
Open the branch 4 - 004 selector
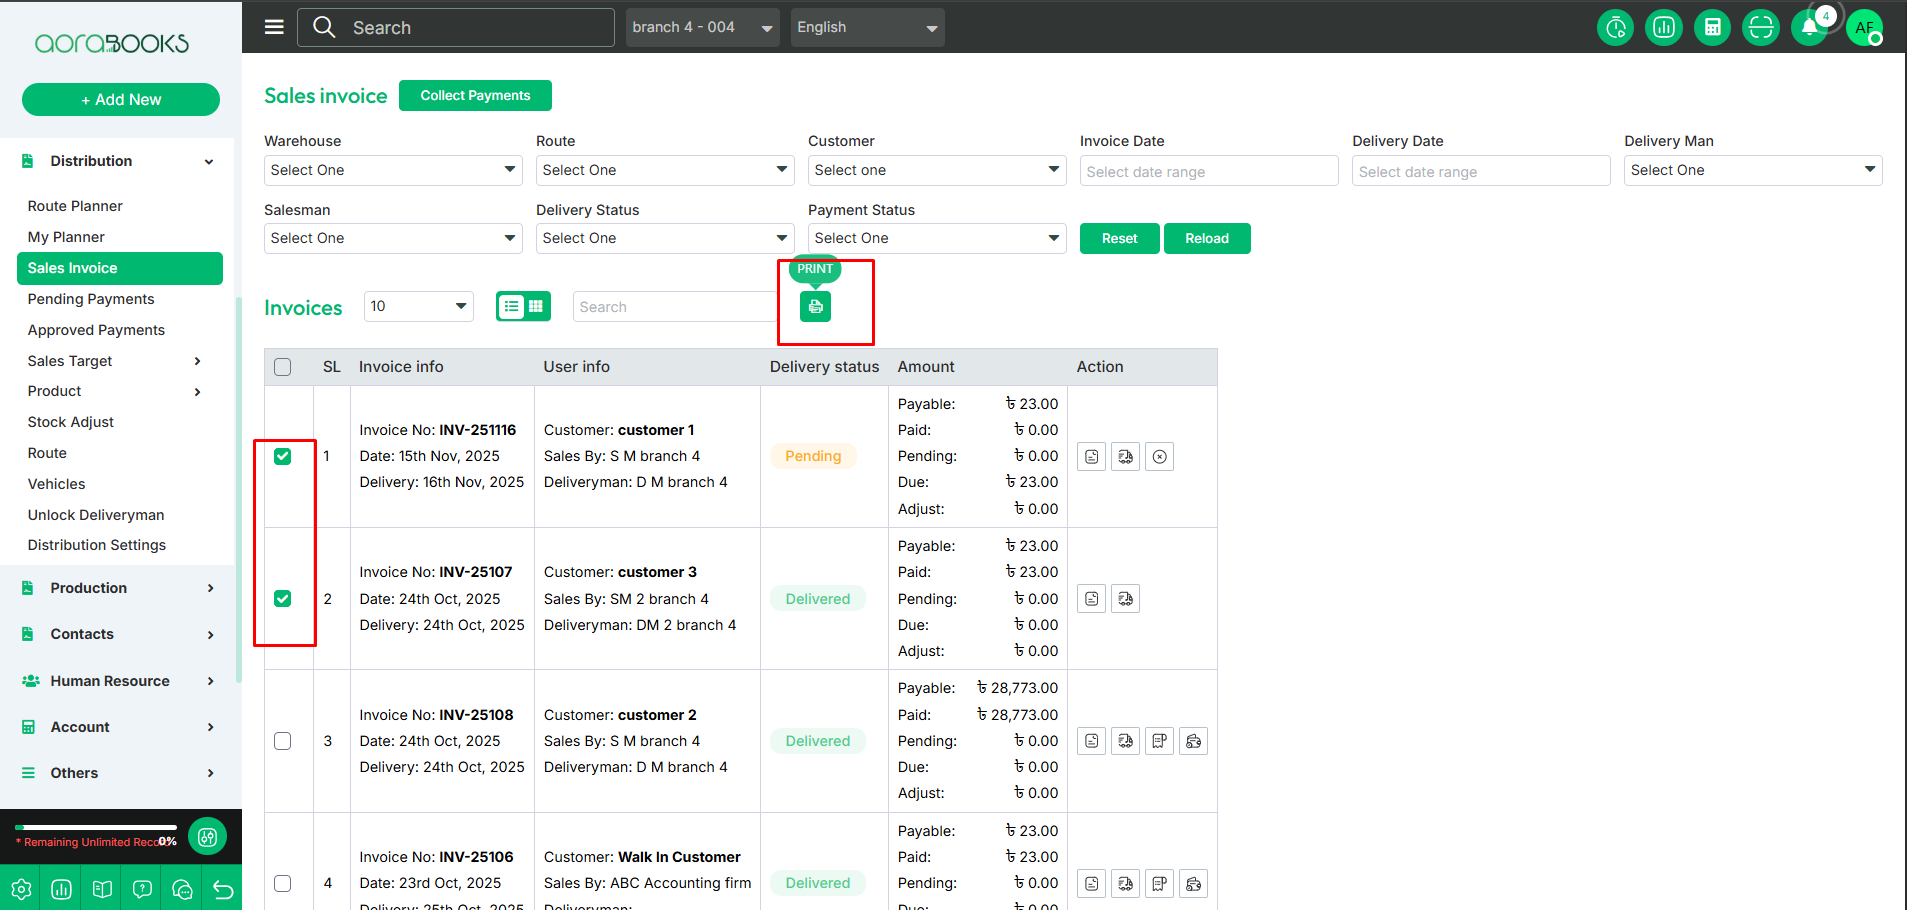pos(702,28)
